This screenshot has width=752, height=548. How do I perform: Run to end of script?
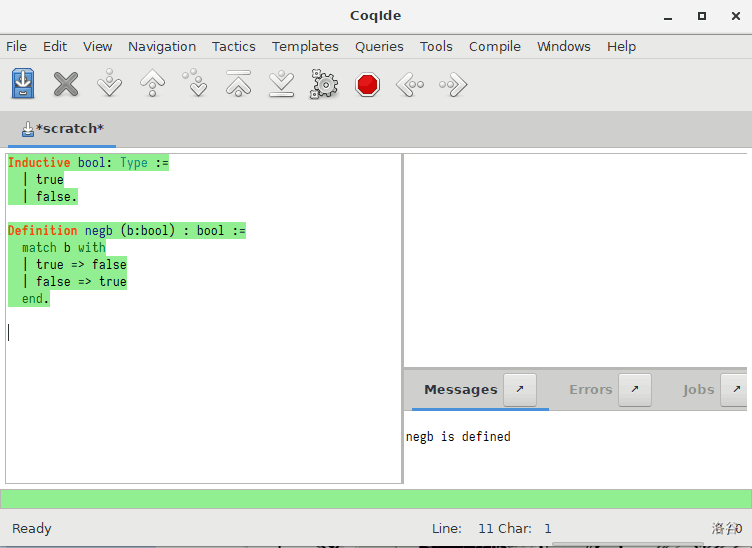pos(281,84)
